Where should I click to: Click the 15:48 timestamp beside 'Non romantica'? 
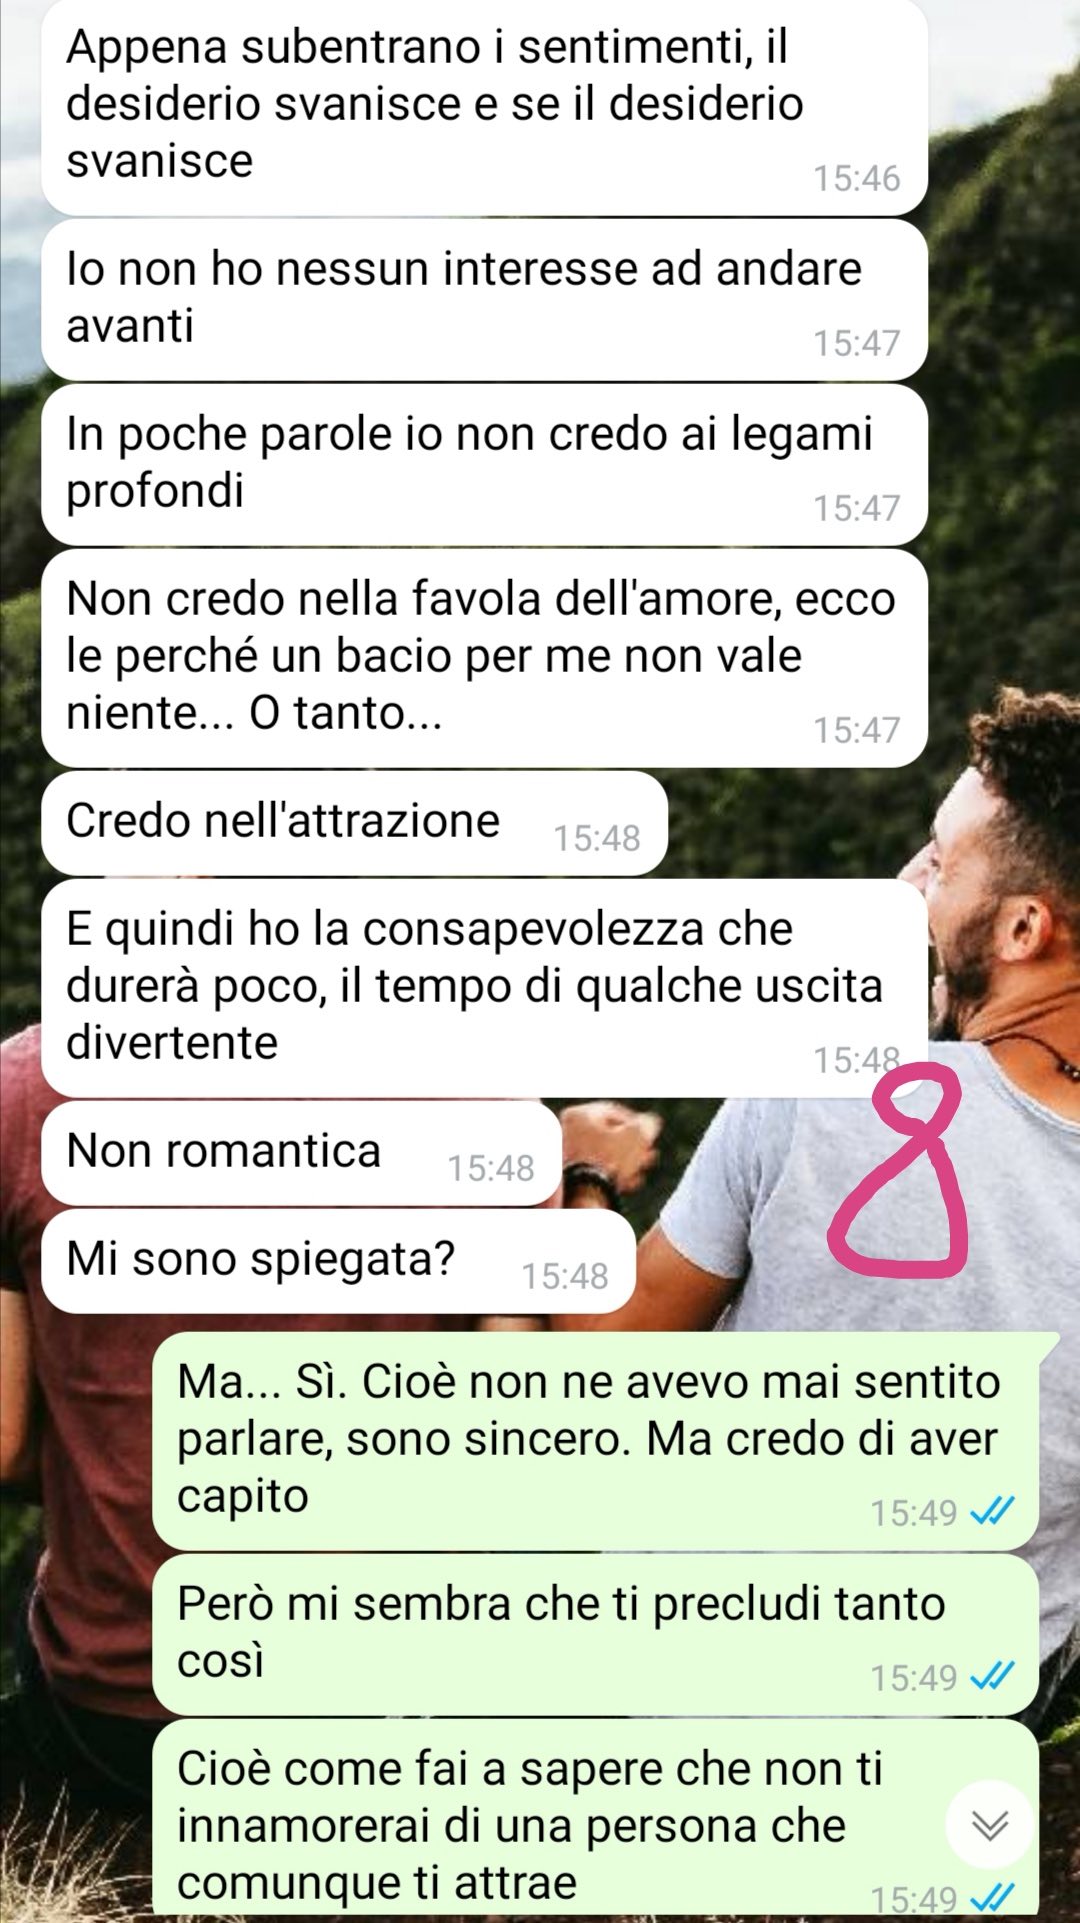[x=491, y=1168]
